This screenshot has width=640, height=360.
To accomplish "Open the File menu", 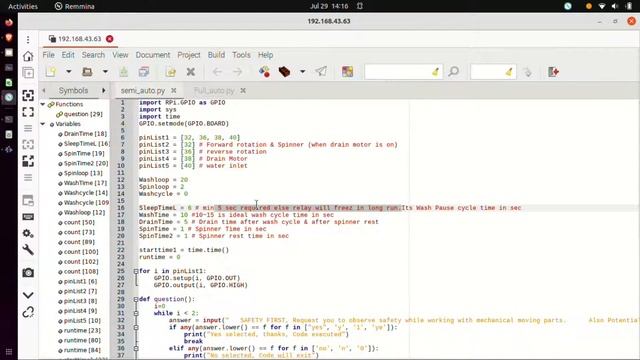I will point(48,55).
